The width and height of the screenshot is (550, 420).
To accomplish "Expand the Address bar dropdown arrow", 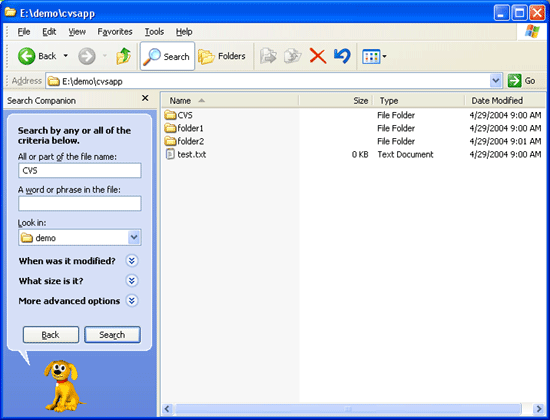I will pos(495,81).
